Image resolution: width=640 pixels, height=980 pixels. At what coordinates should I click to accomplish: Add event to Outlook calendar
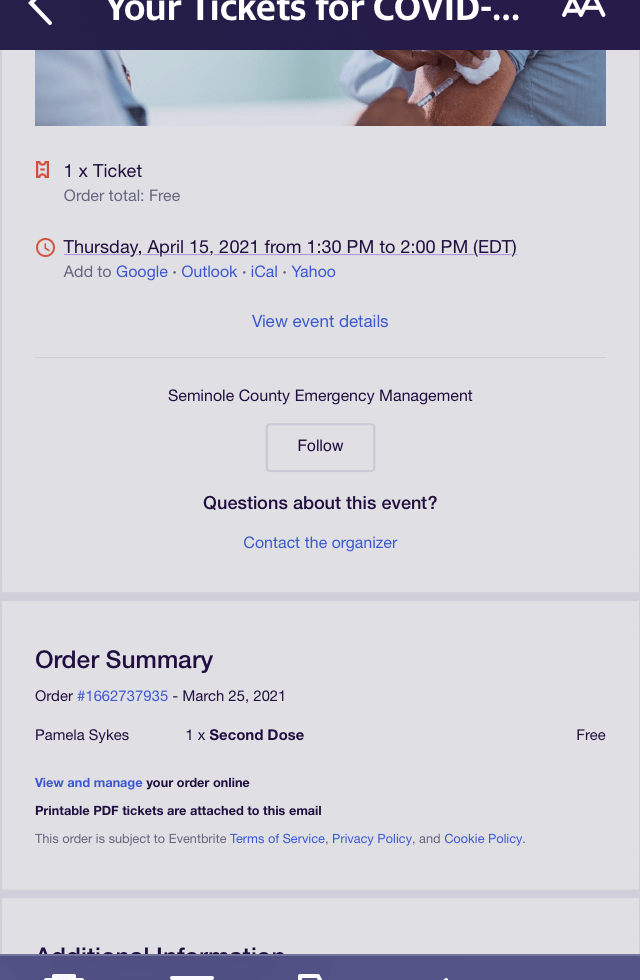[x=209, y=272]
